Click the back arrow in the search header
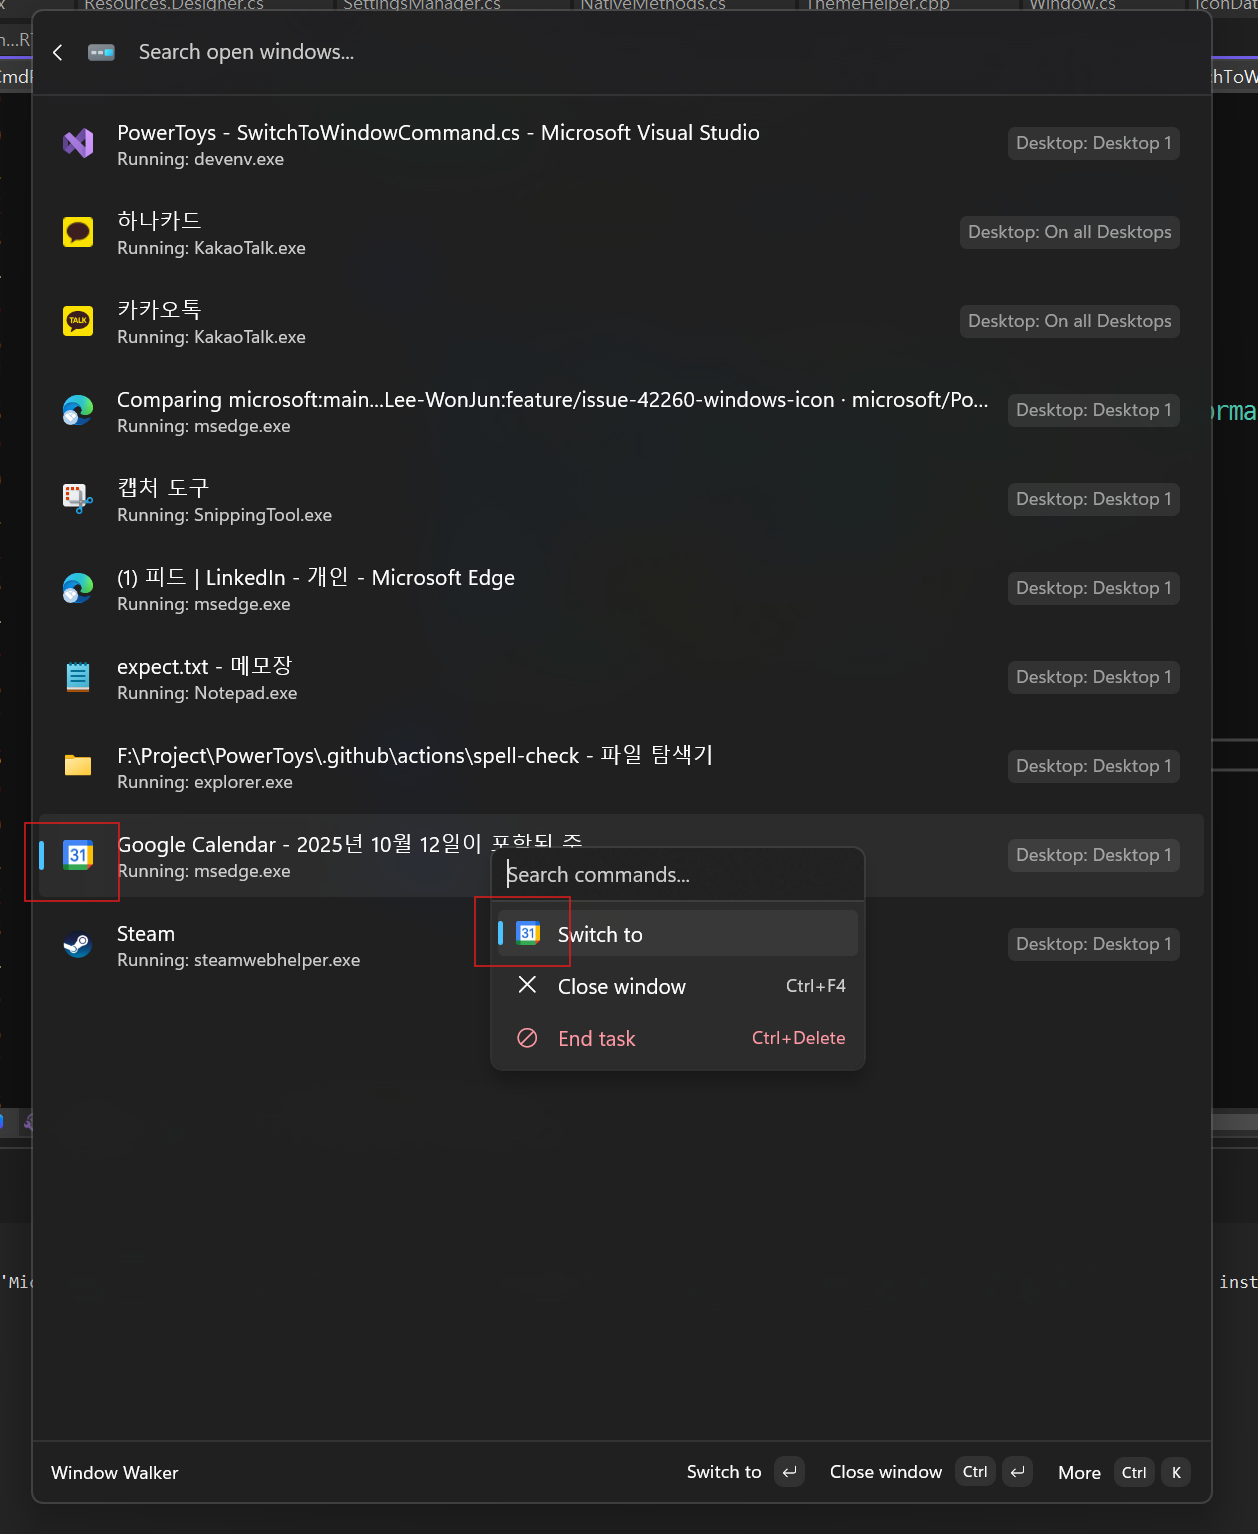The width and height of the screenshot is (1258, 1534). [58, 52]
